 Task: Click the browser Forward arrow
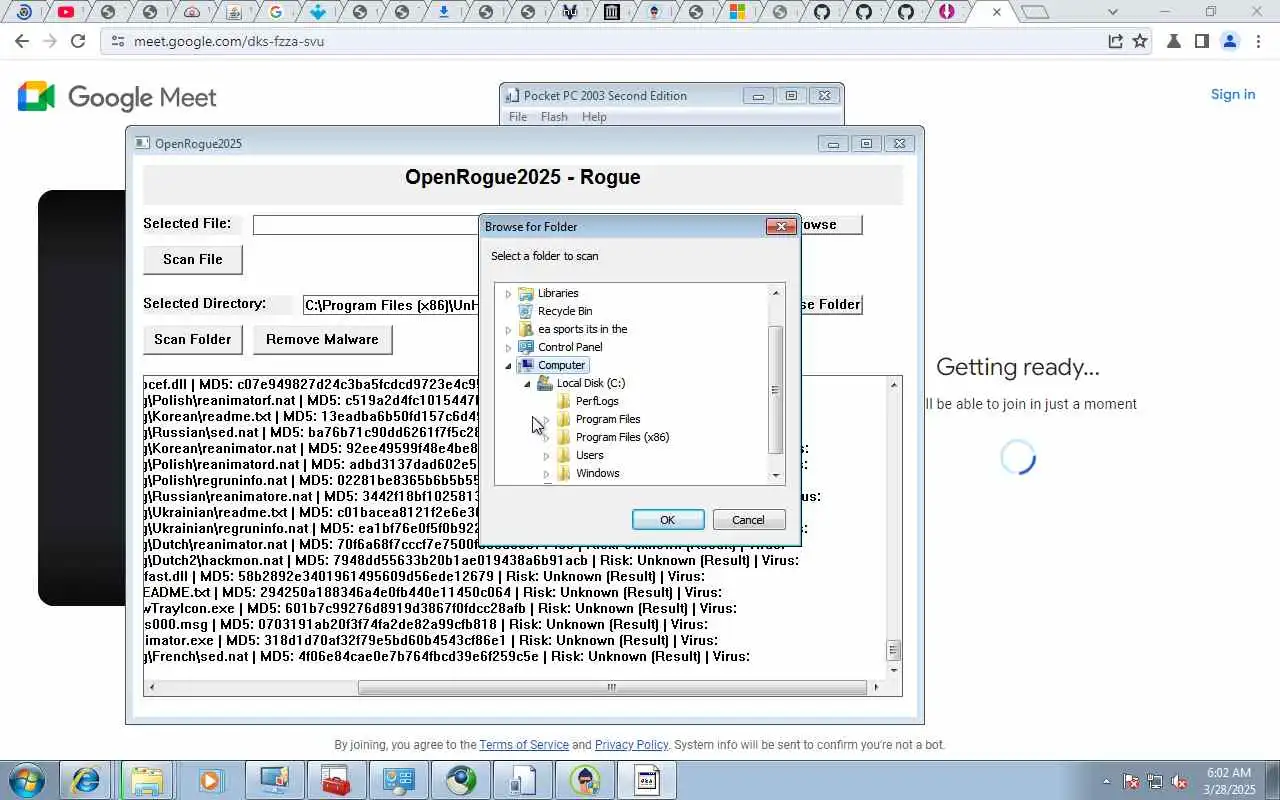click(x=50, y=41)
